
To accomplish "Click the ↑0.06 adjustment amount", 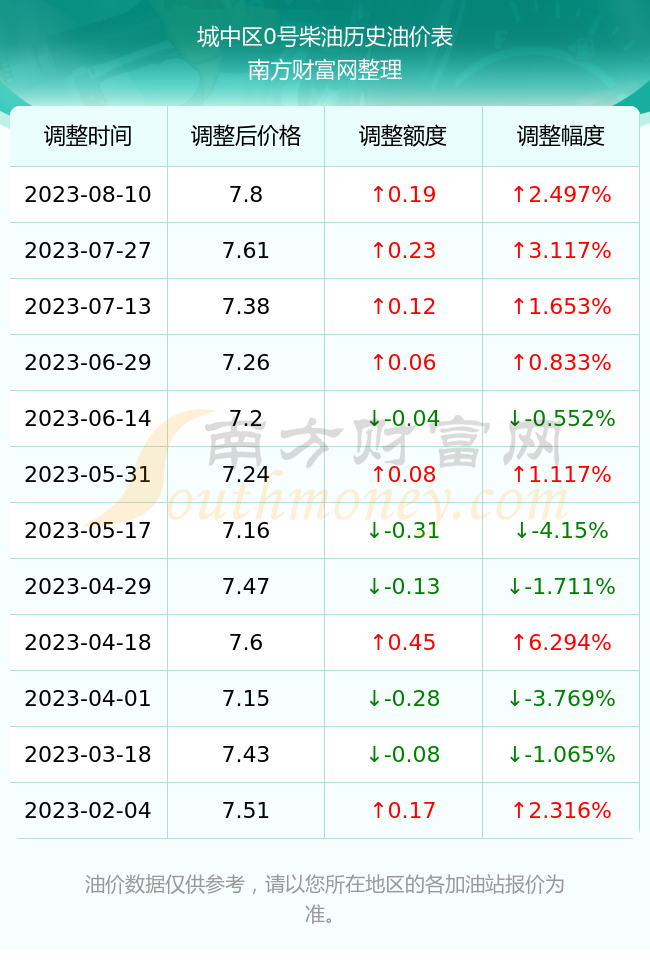I will (403, 362).
